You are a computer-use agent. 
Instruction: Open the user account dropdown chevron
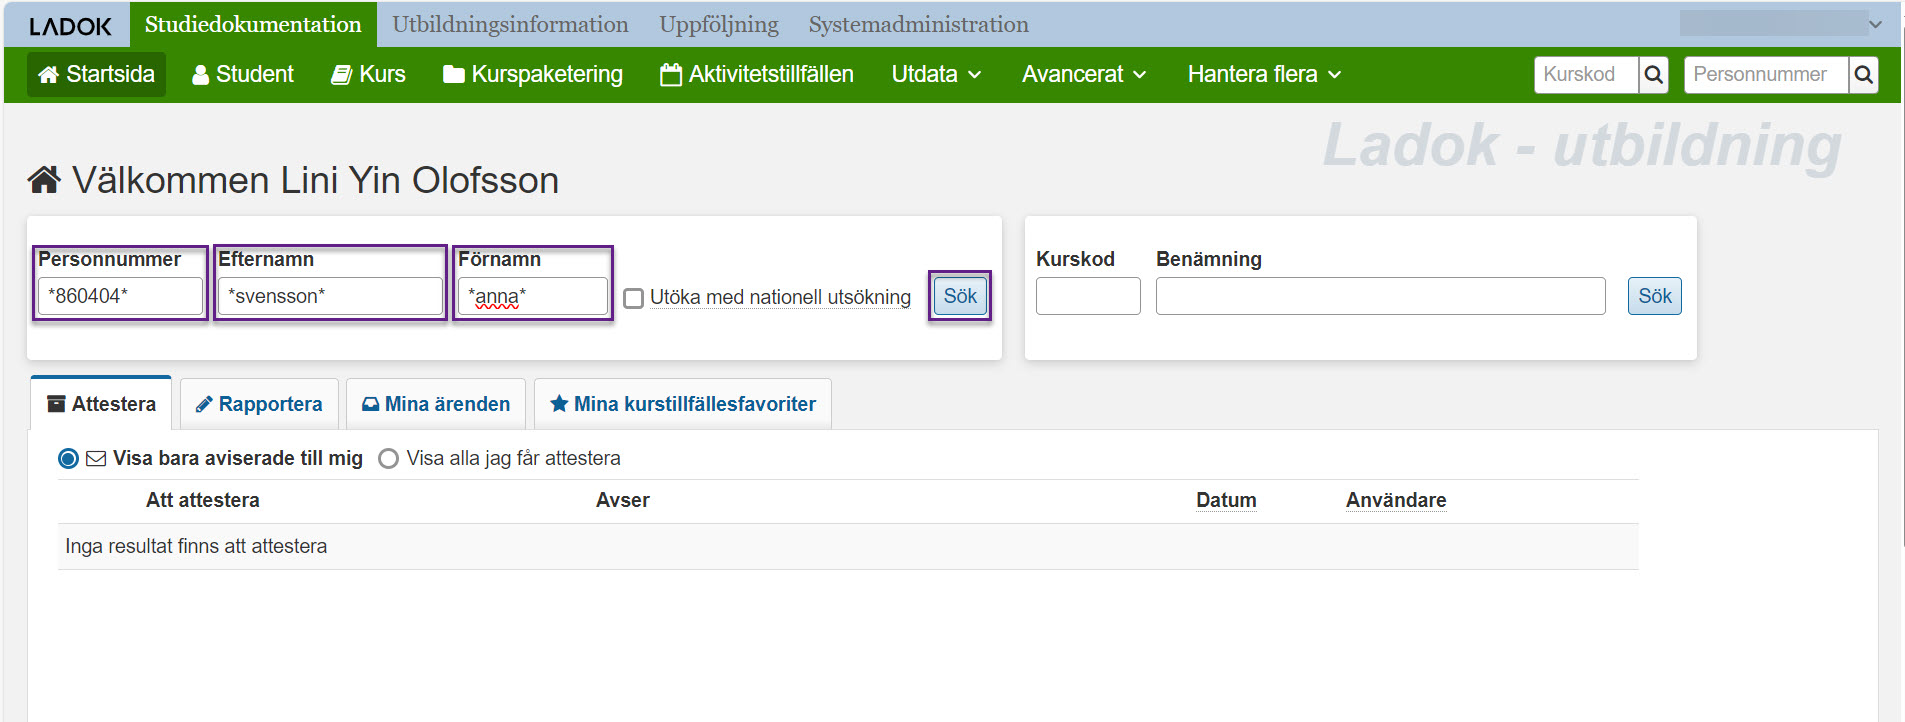[x=1875, y=24]
